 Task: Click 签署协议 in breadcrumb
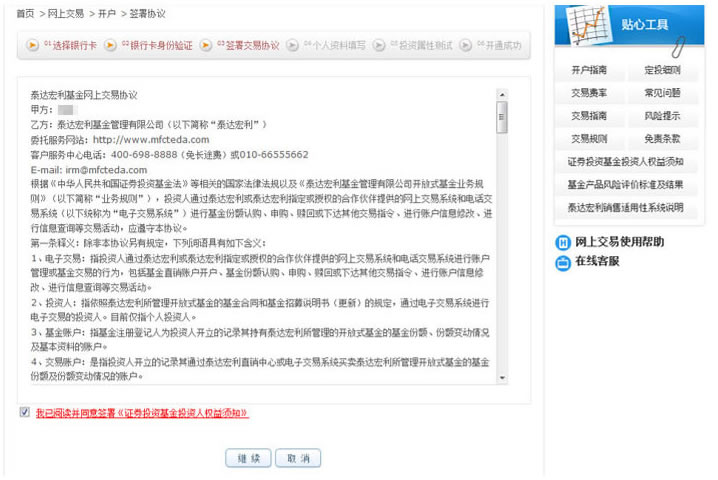coord(147,14)
